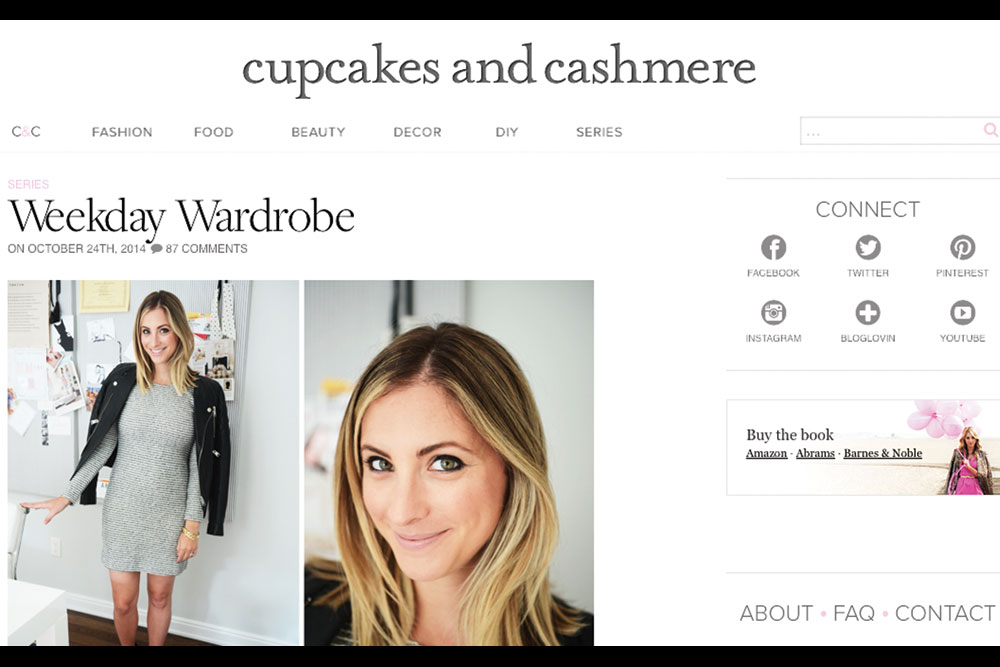Click the Twitter bird icon
This screenshot has height=667, width=1000.
pos(867,247)
